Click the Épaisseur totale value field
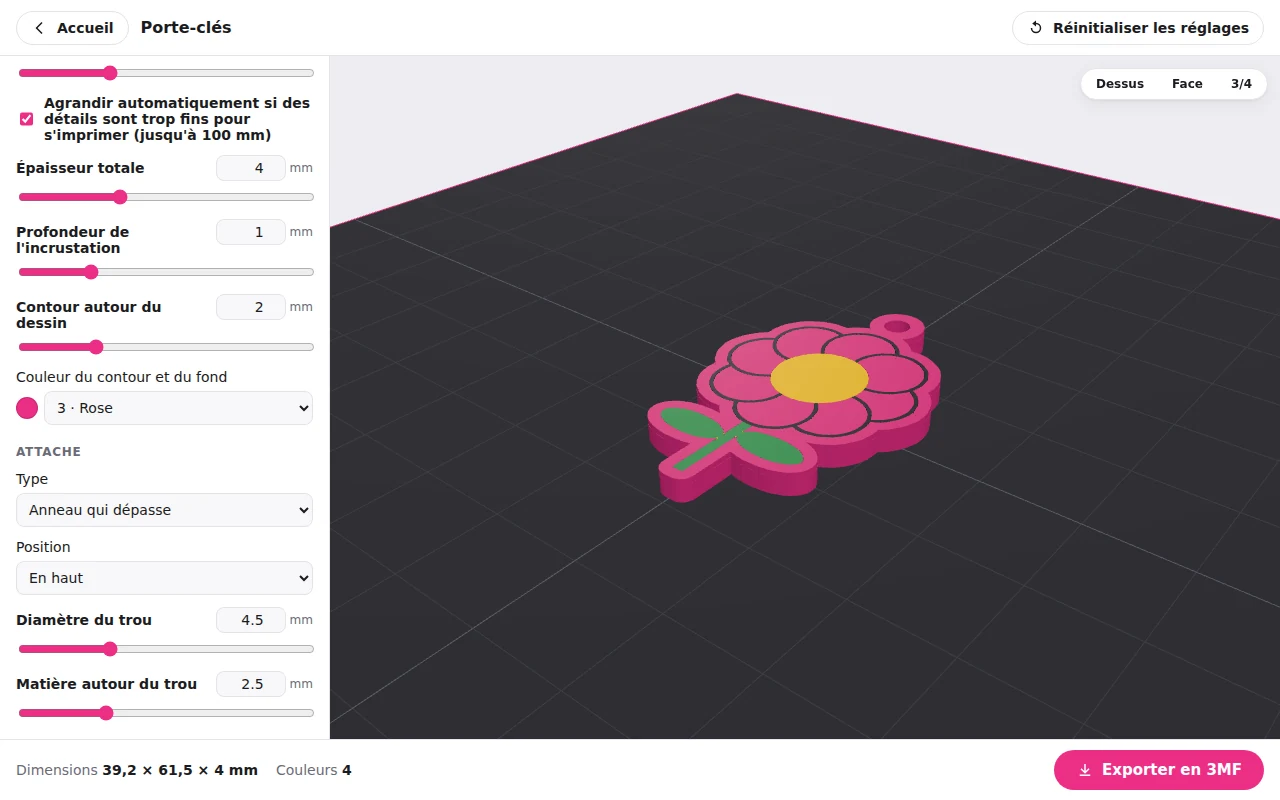1280x800 pixels. point(251,168)
